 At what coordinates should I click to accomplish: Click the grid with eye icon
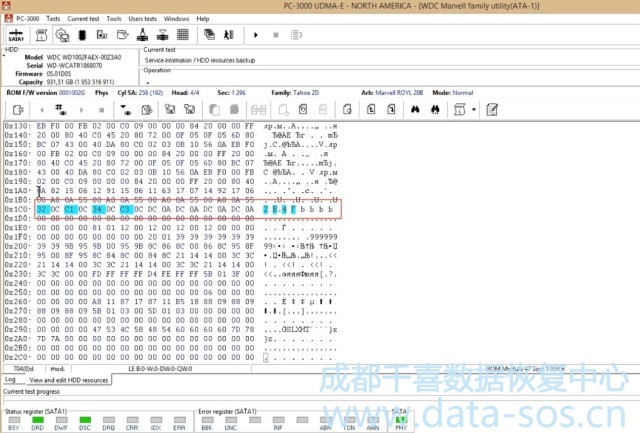61,109
